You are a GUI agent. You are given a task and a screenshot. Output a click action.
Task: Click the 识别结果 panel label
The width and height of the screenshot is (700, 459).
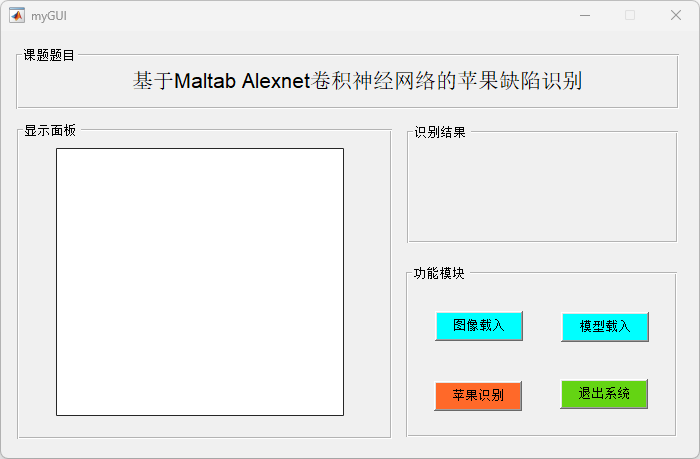click(x=440, y=132)
